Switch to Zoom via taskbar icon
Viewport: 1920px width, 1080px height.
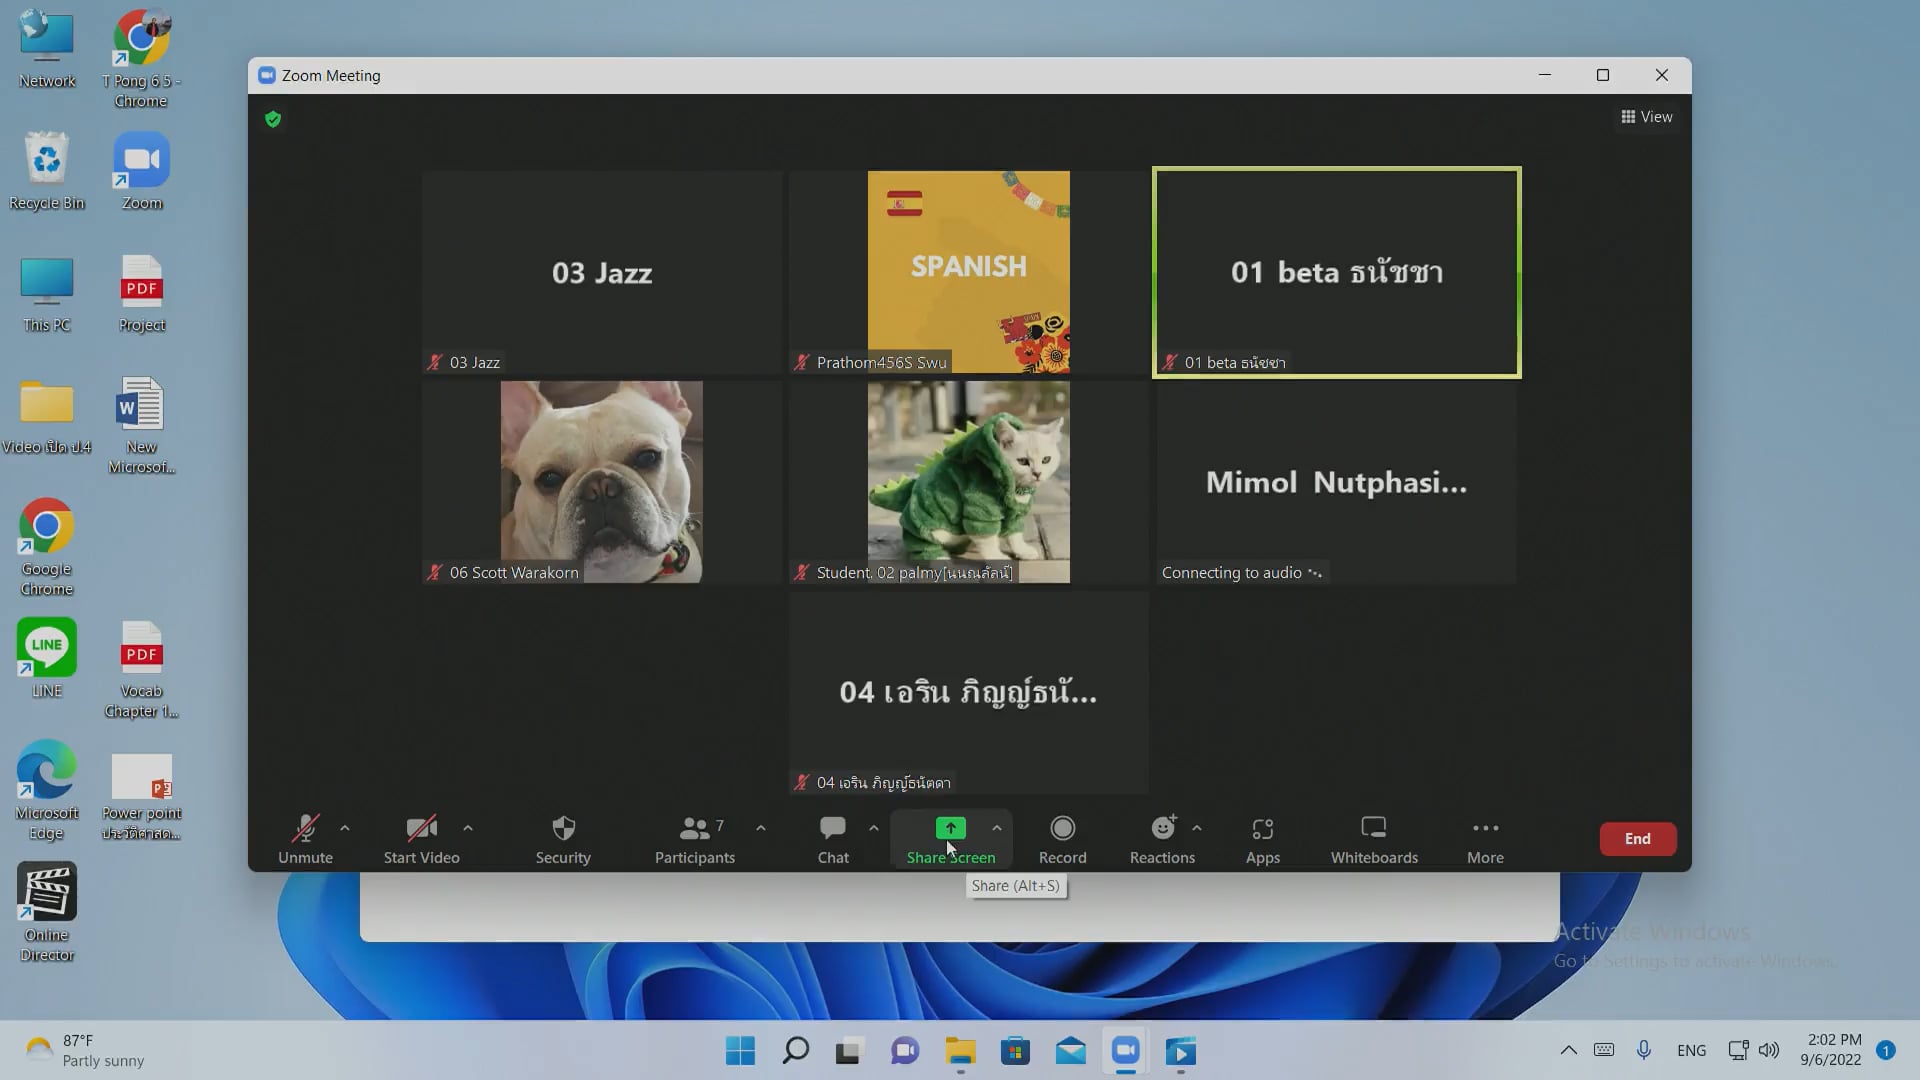(x=1125, y=1051)
